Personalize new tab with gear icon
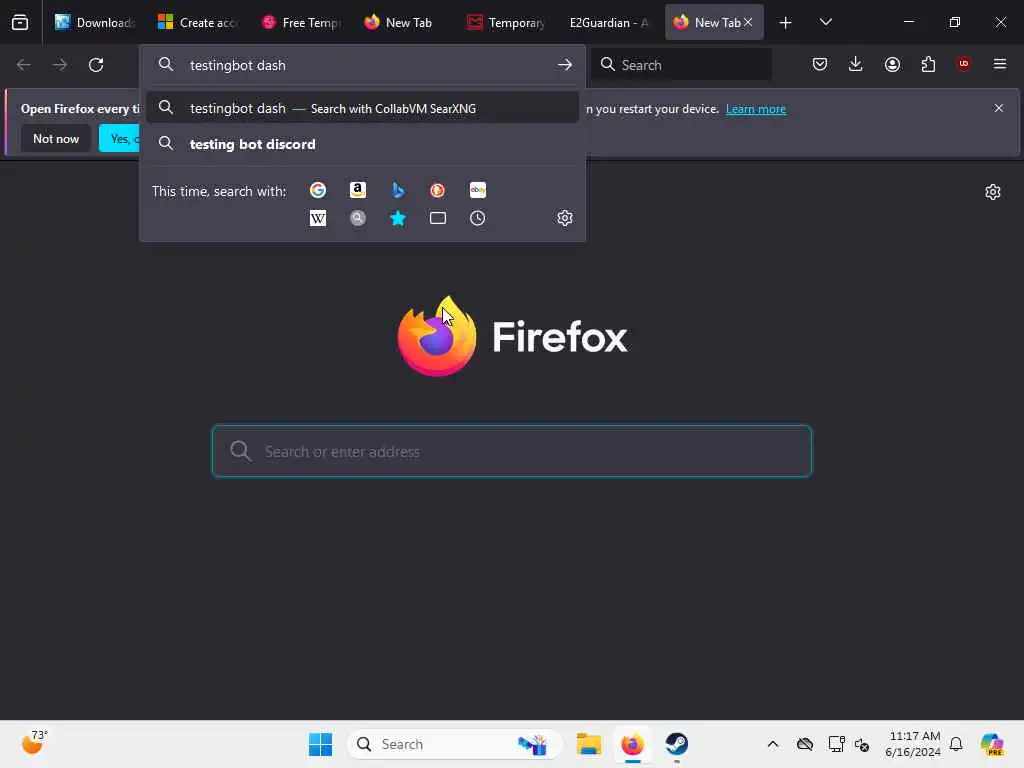 click(993, 192)
